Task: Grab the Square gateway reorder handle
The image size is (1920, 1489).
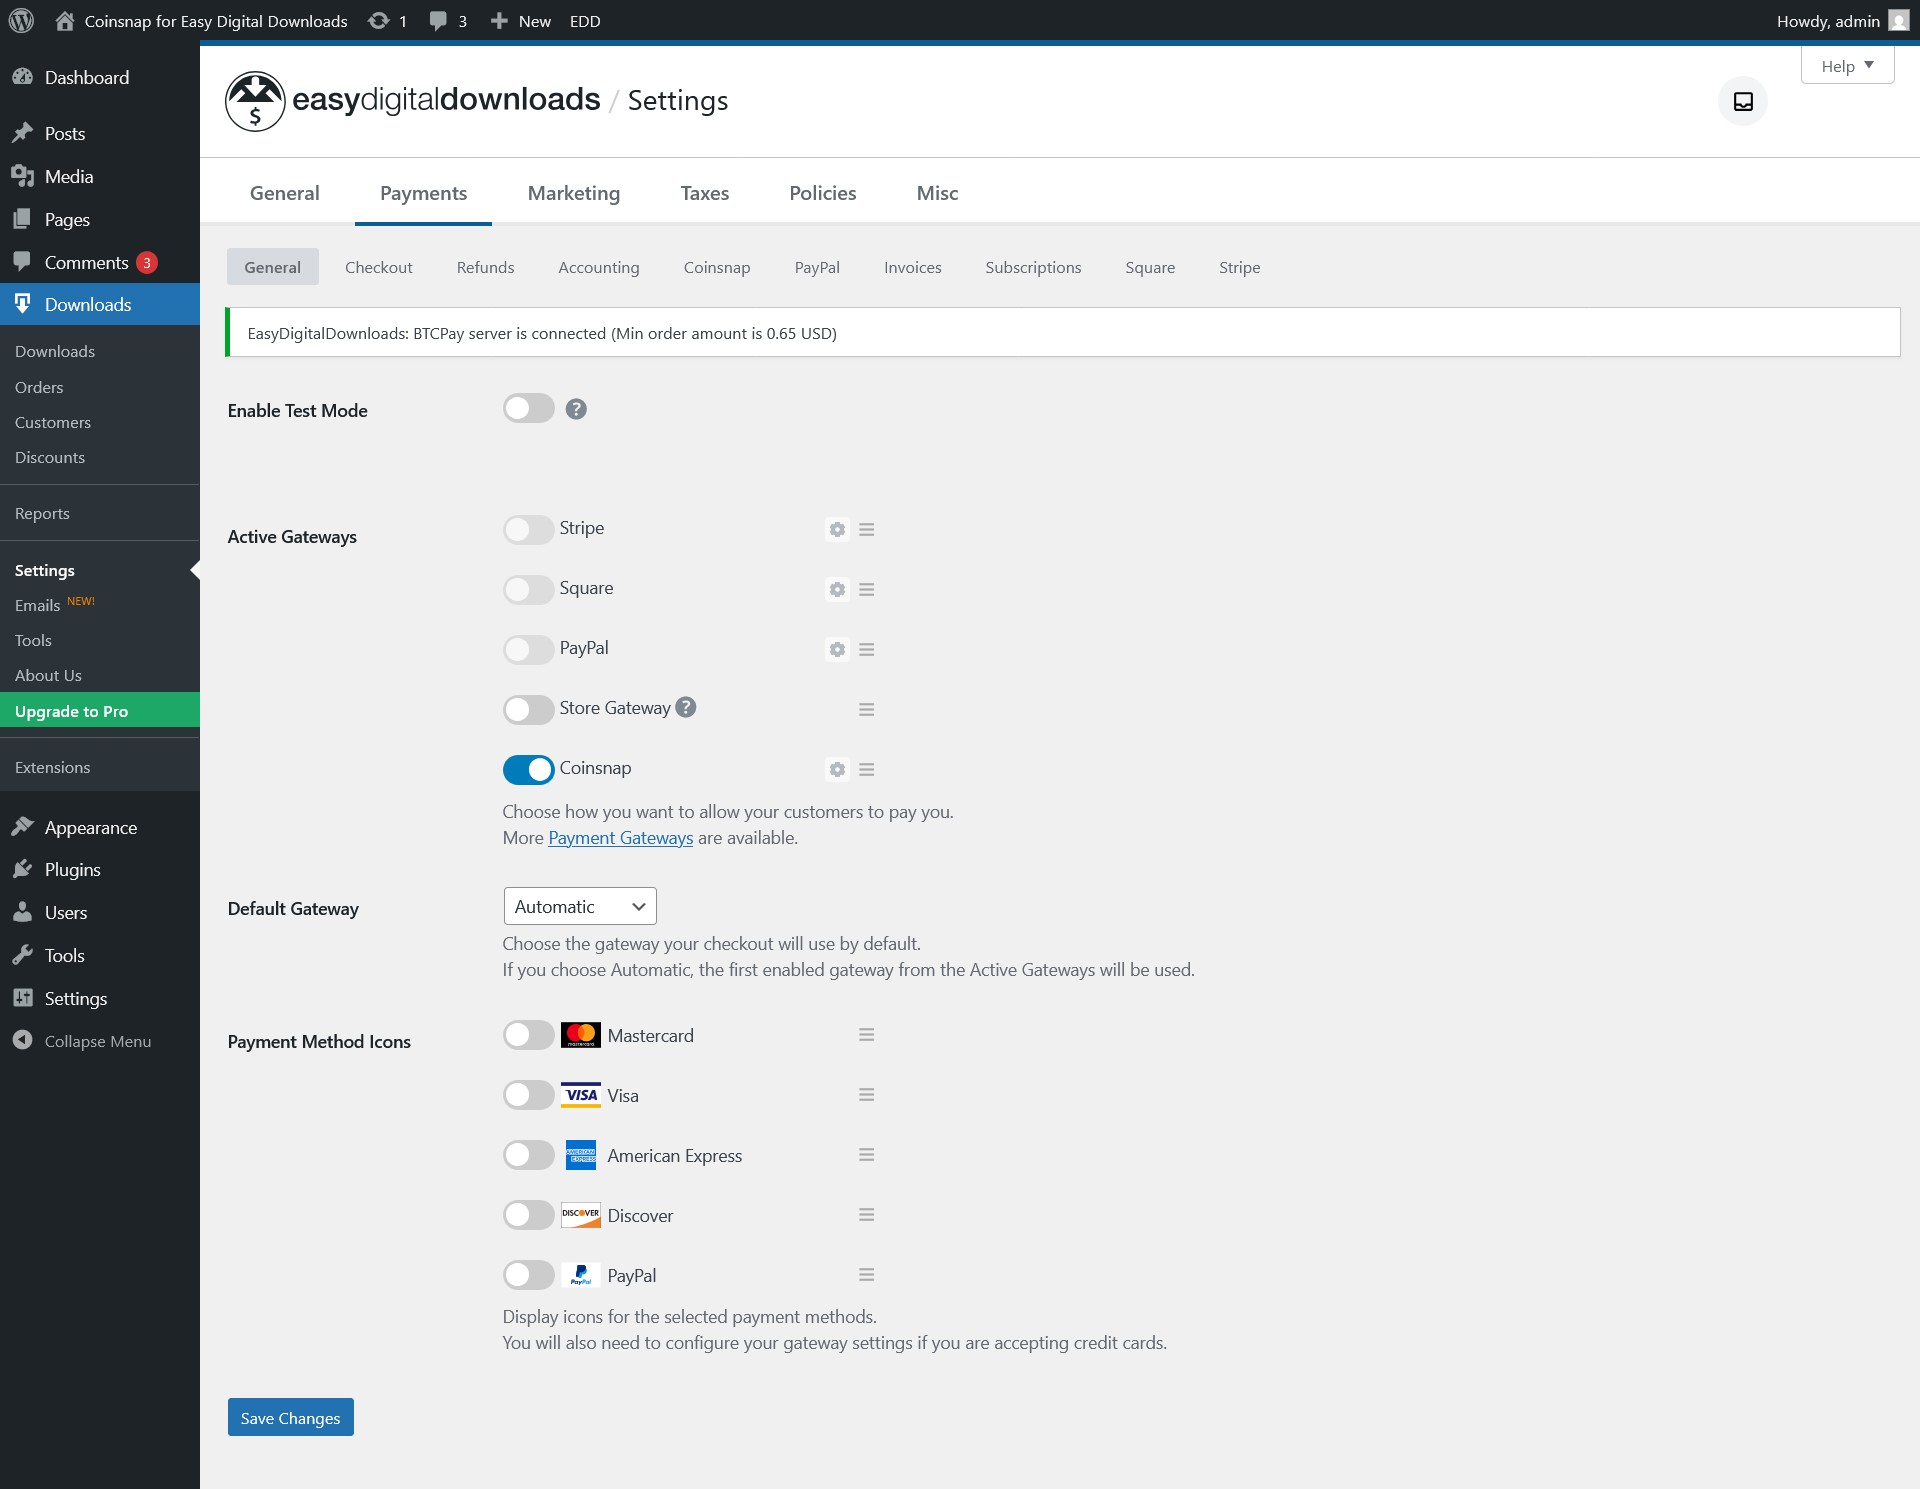Action: (867, 589)
